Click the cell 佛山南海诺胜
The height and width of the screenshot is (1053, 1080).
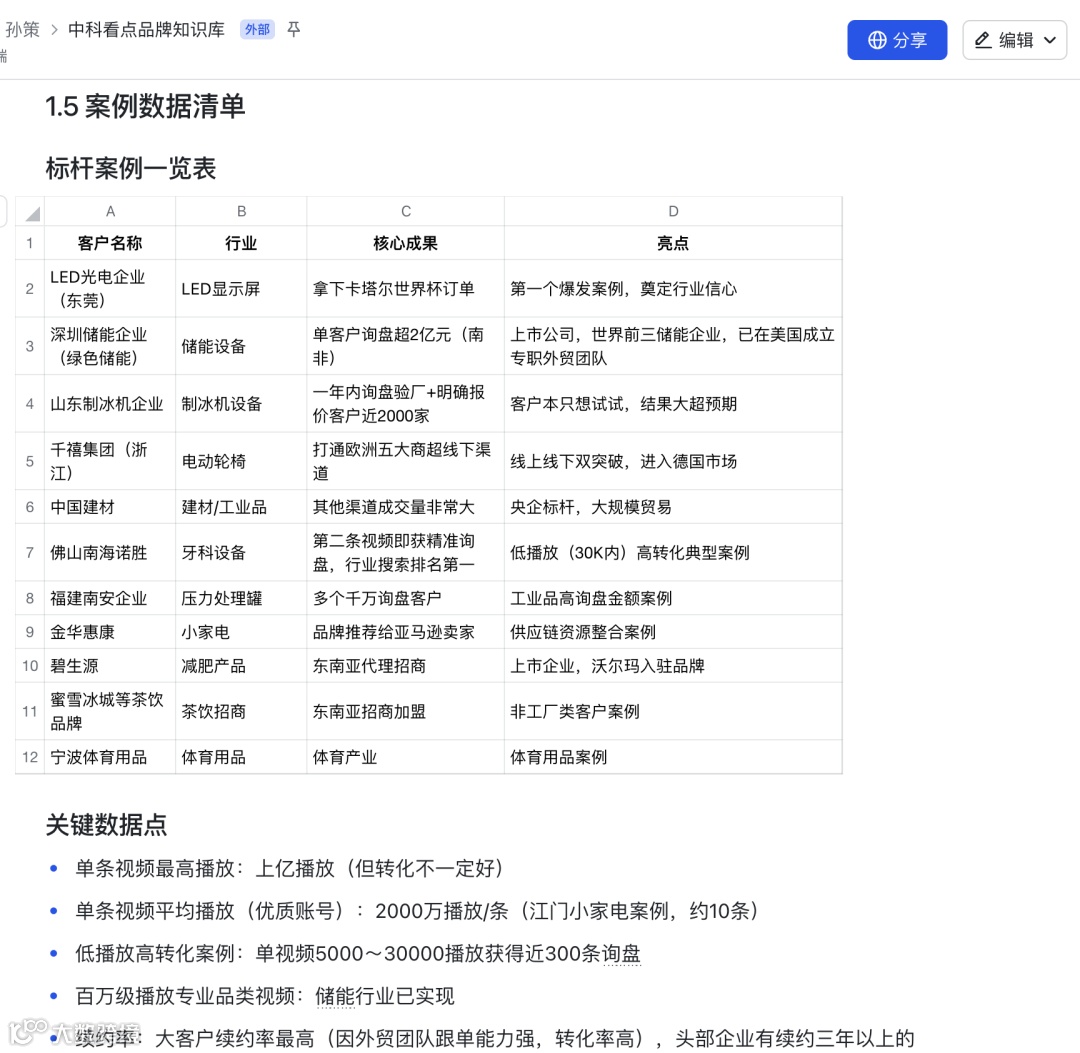(x=110, y=552)
